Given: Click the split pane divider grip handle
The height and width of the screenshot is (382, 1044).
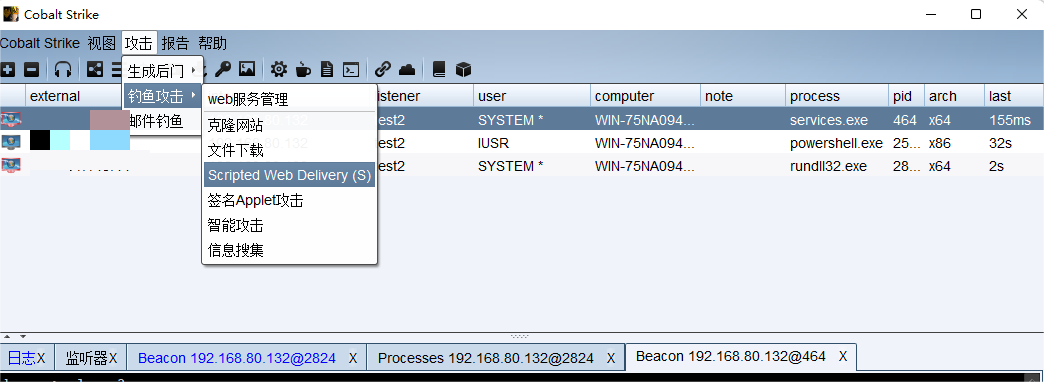Looking at the screenshot, I should click(519, 337).
